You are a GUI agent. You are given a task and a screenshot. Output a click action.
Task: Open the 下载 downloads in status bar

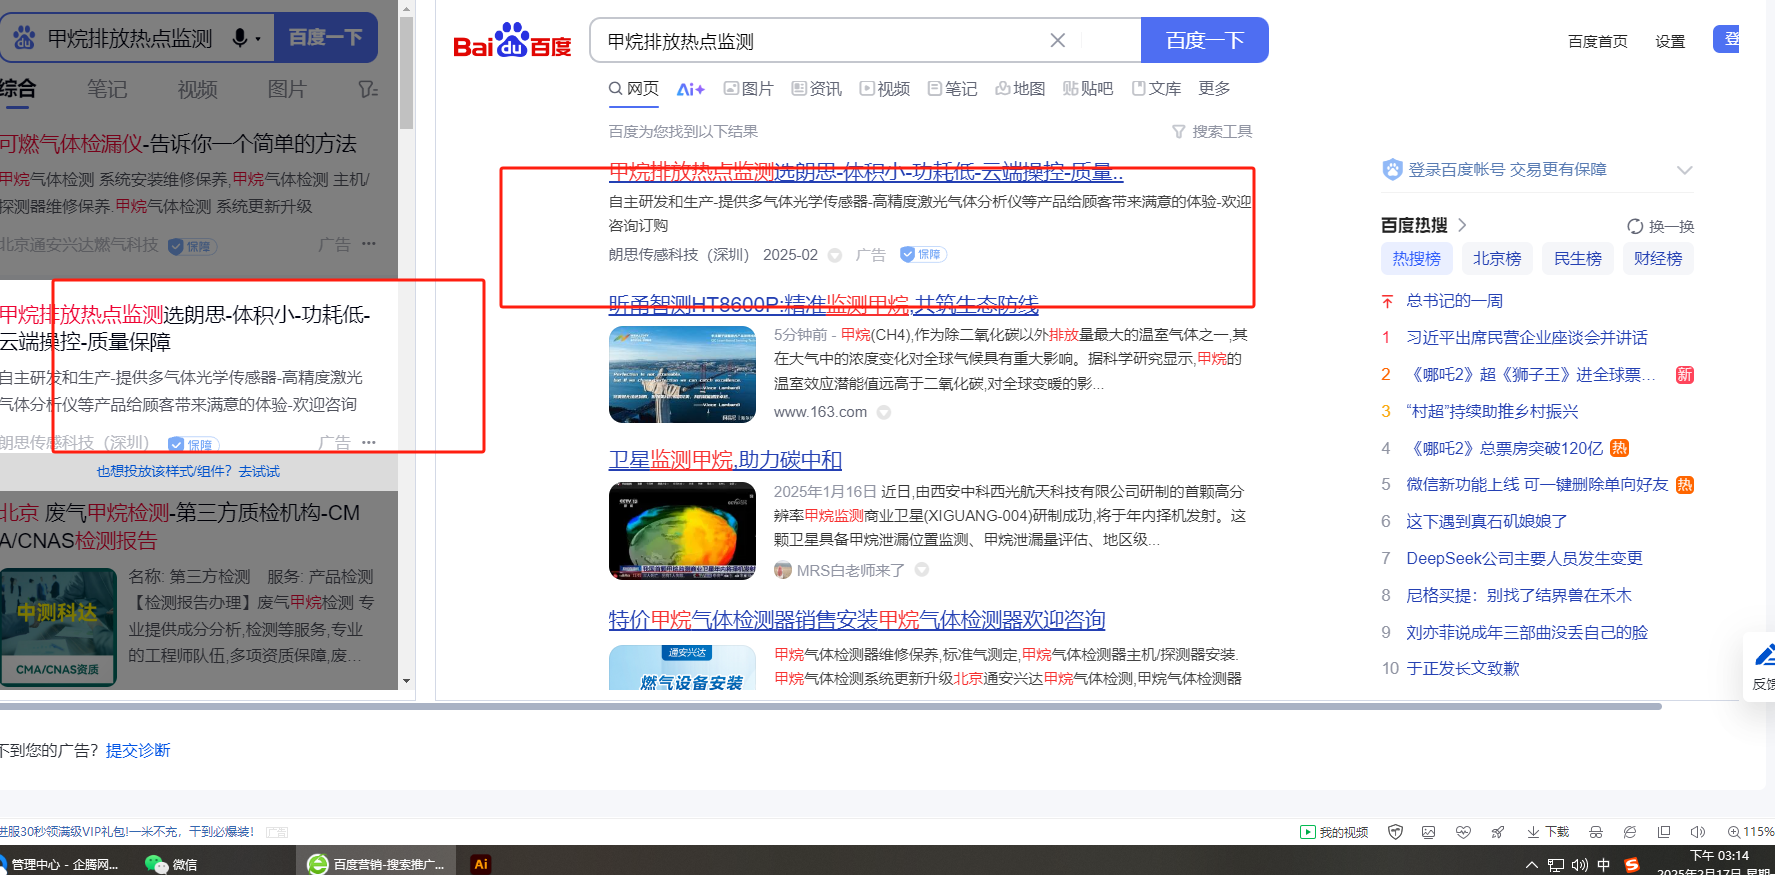(x=1548, y=832)
